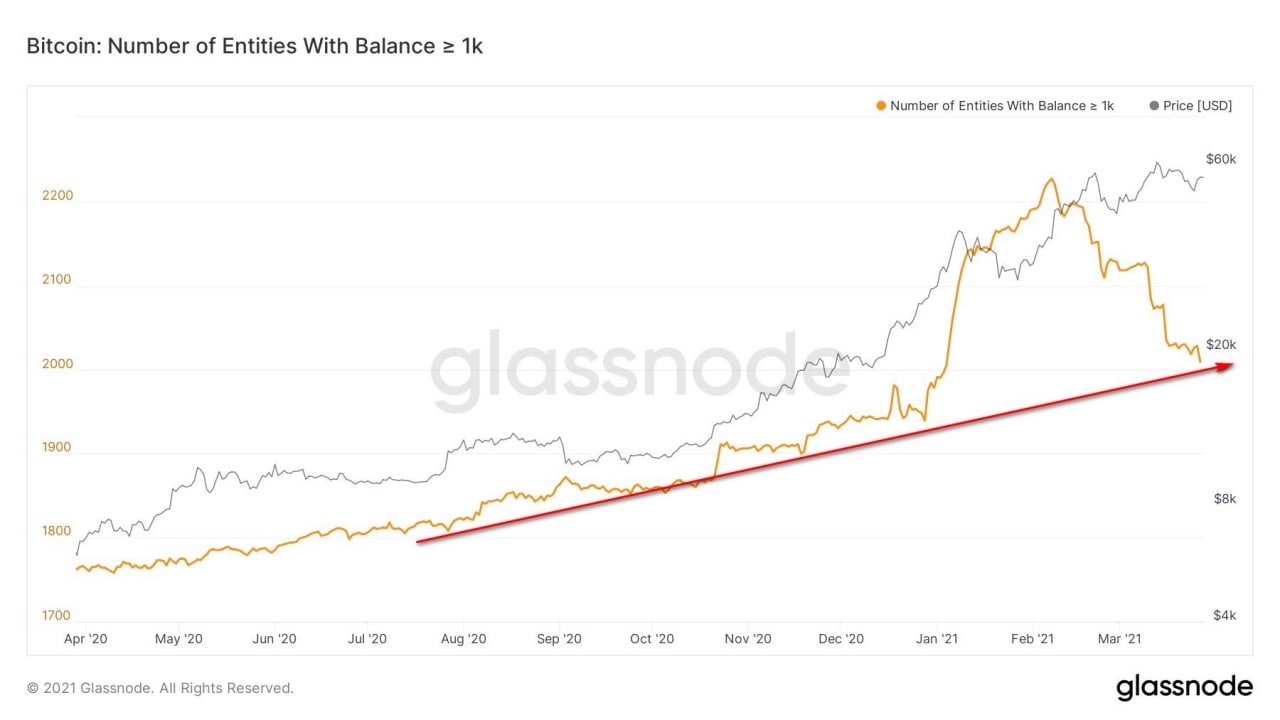Select the Mar '21 x-axis label
The image size is (1280, 720).
[1120, 639]
